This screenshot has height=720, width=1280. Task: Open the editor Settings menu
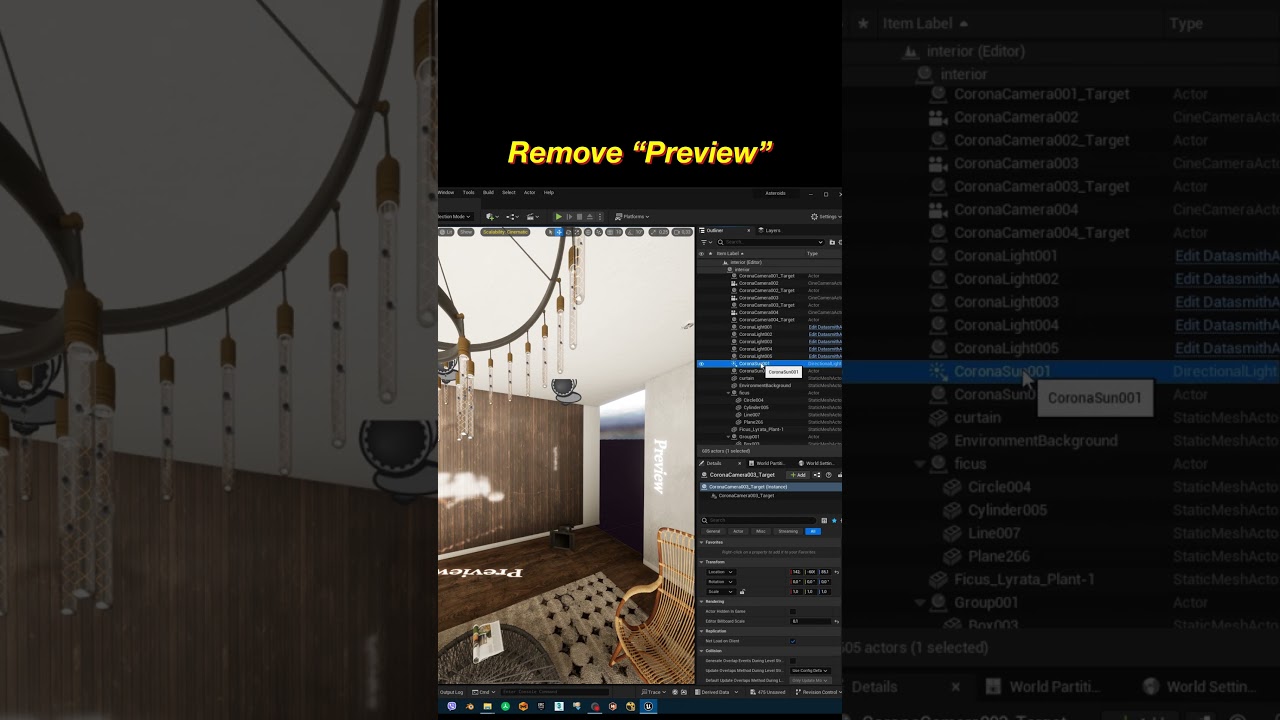click(825, 217)
